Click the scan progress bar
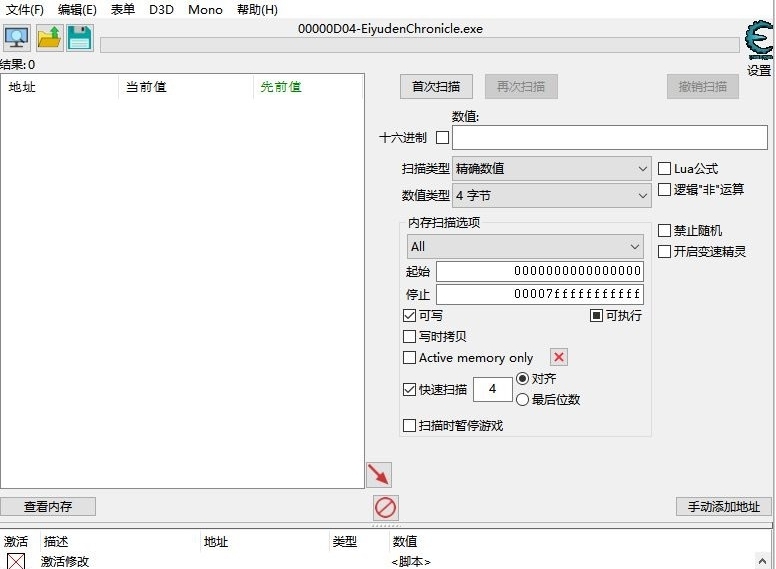The width and height of the screenshot is (776, 569). point(420,45)
